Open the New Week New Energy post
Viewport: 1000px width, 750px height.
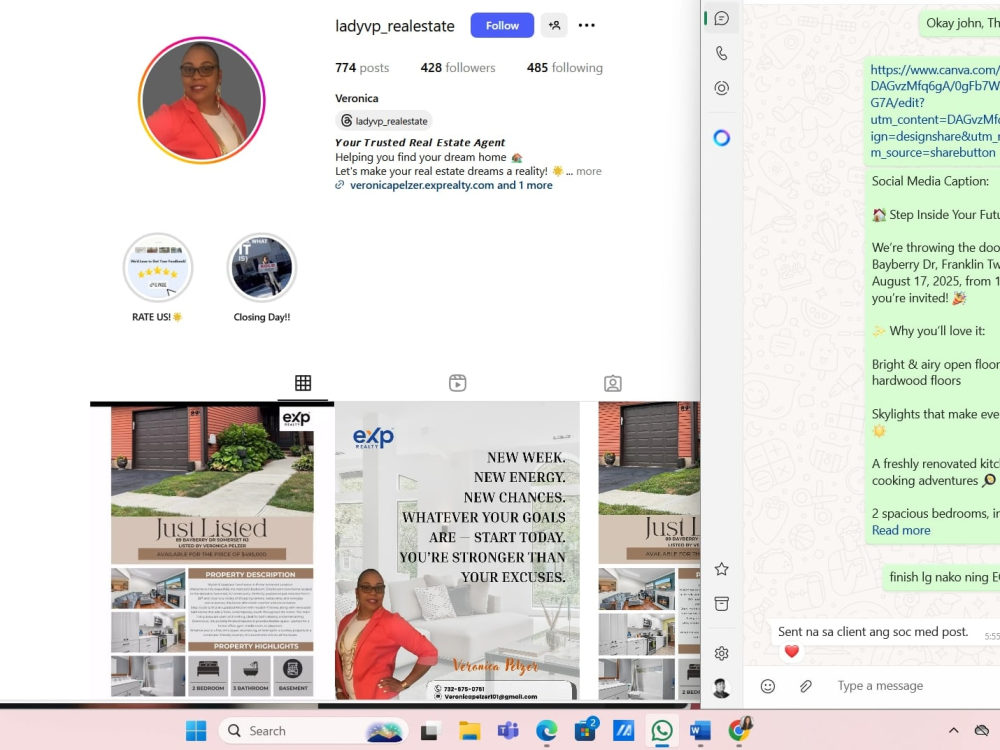coord(457,552)
